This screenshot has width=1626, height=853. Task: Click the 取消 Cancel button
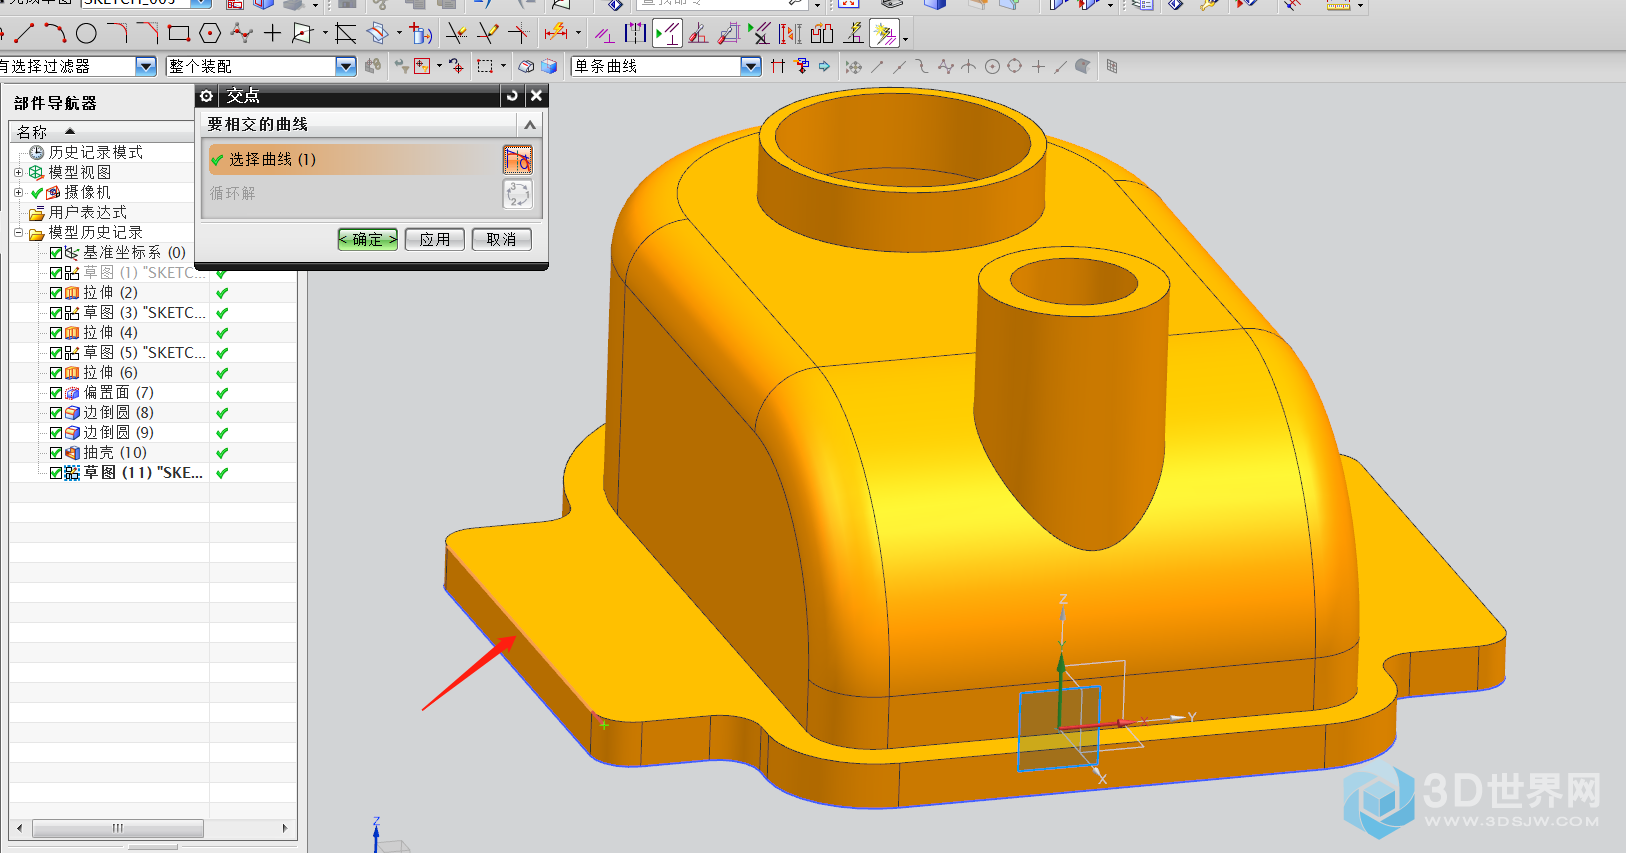[501, 239]
